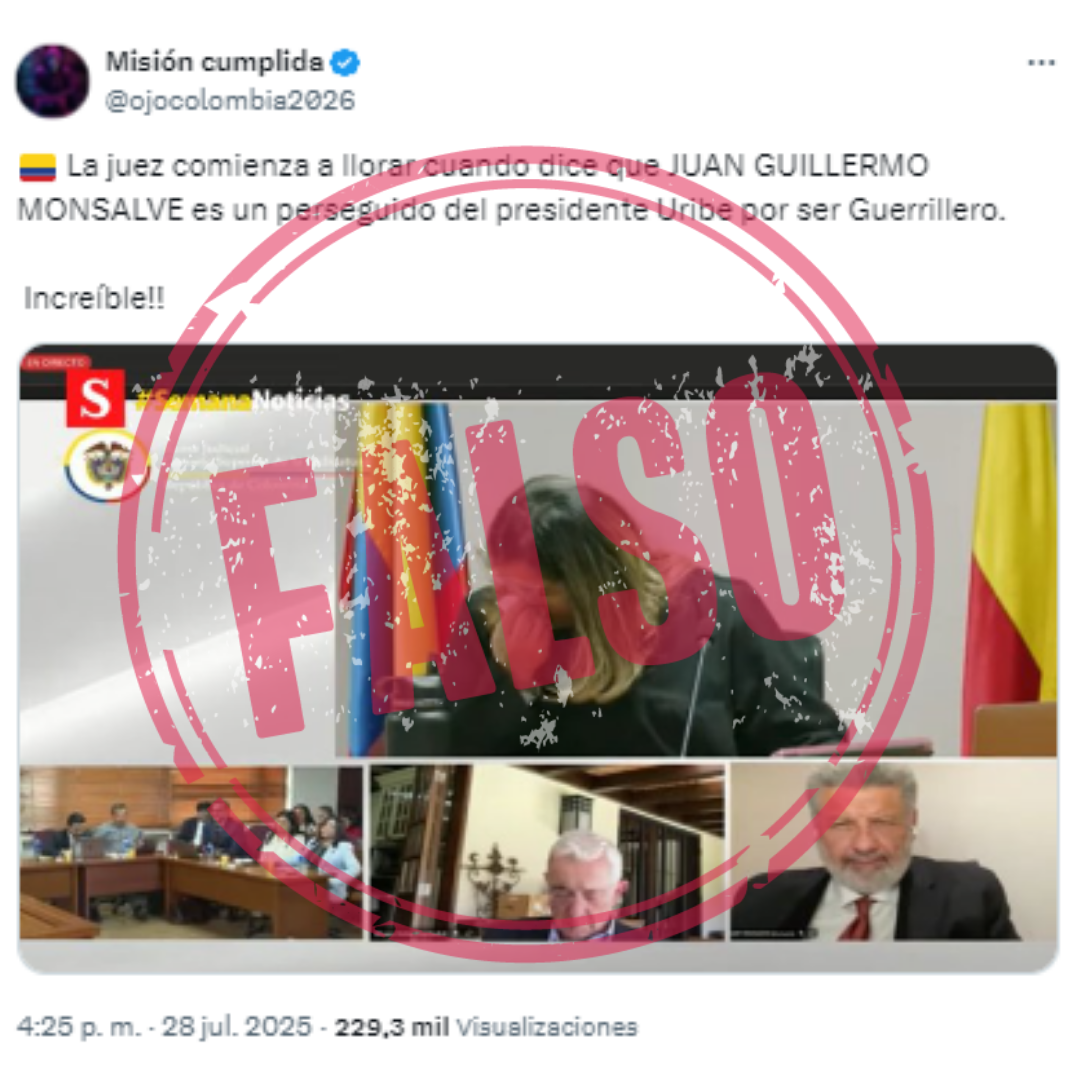Click the tweet text mentioning JUAN GUILLERMO MONSALVE

tap(511, 188)
